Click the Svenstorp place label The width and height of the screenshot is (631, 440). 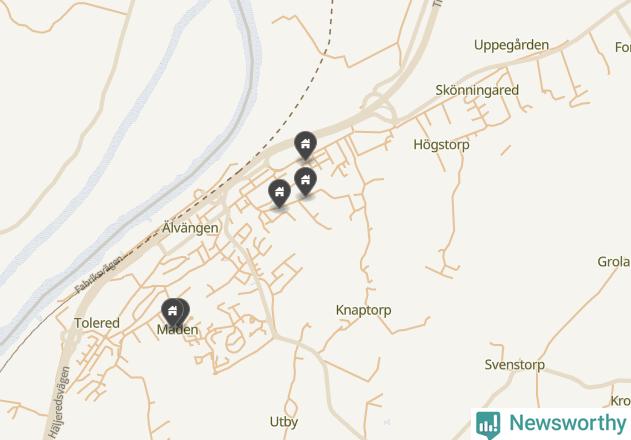(515, 365)
